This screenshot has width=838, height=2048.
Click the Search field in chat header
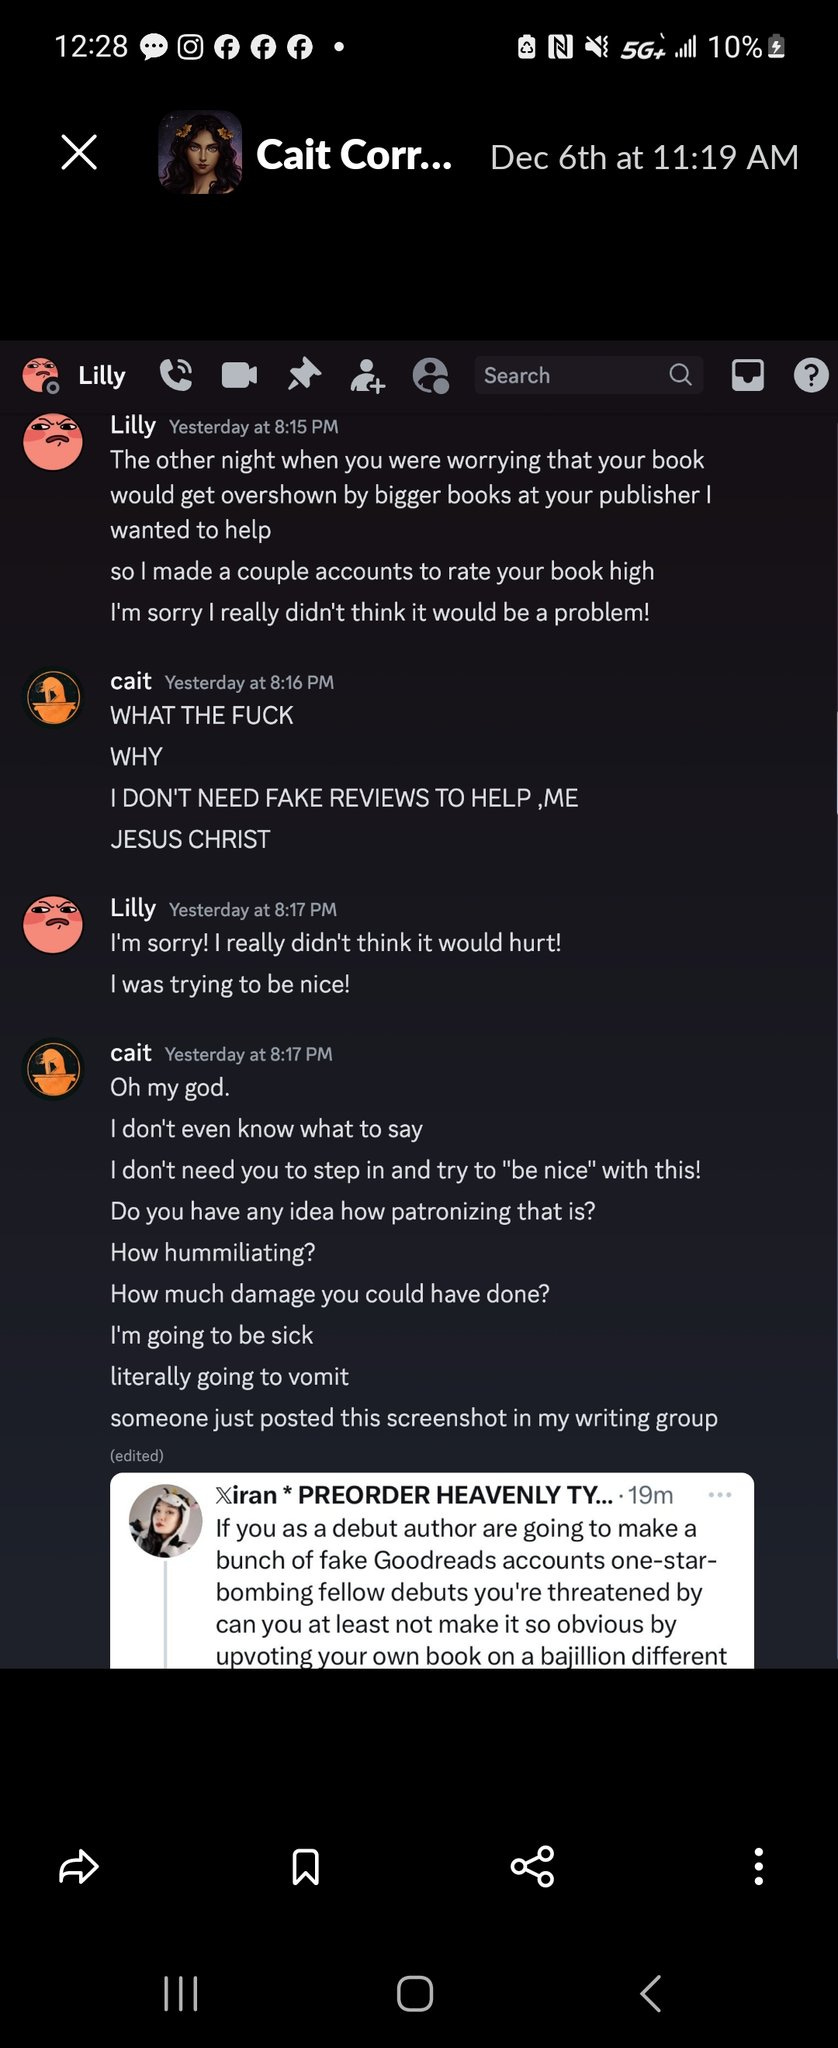[x=588, y=375]
